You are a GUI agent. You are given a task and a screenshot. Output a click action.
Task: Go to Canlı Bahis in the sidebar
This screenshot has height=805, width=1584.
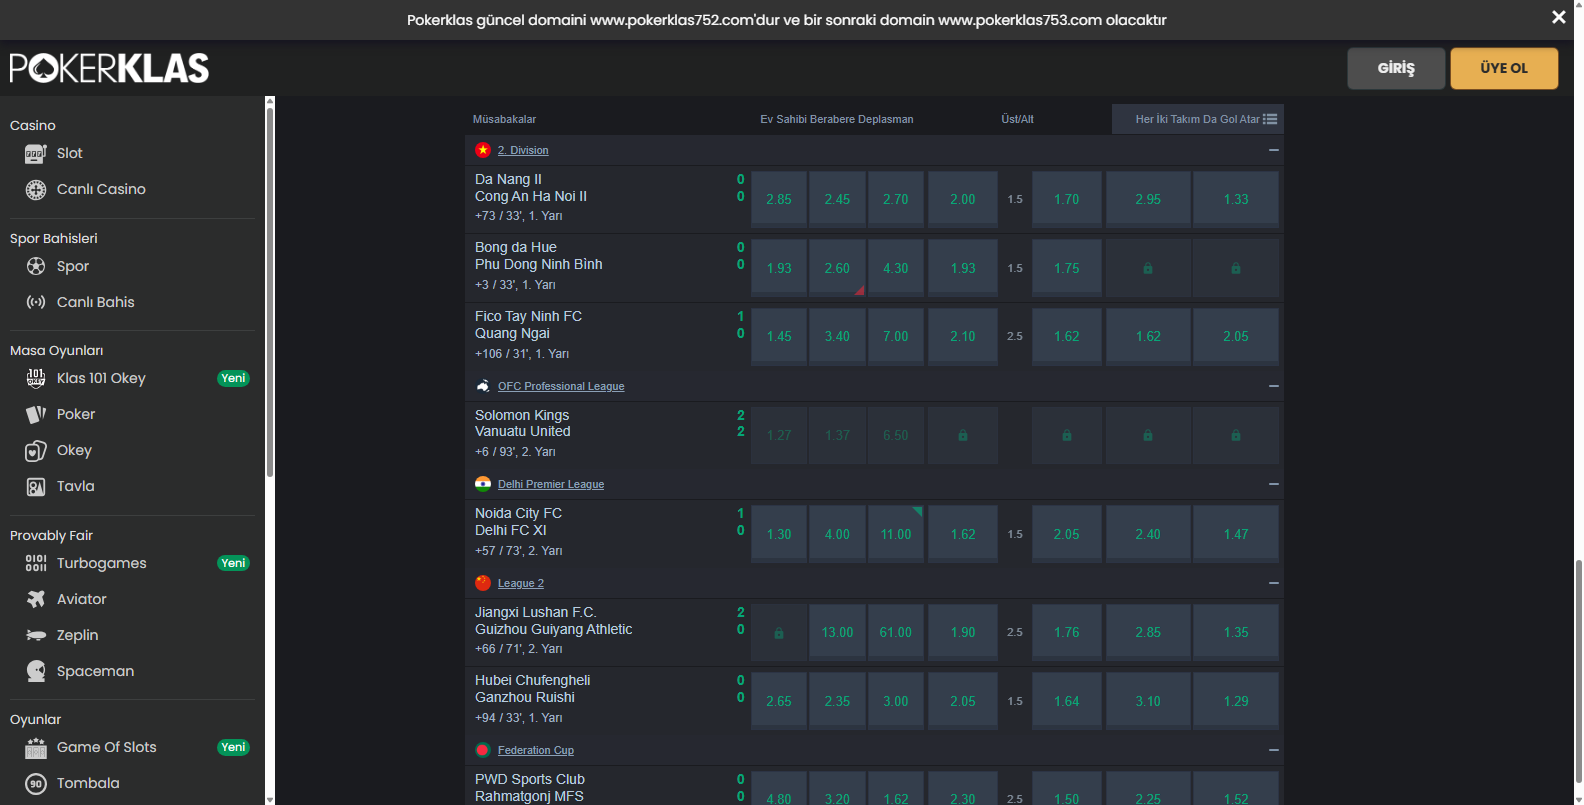96,302
